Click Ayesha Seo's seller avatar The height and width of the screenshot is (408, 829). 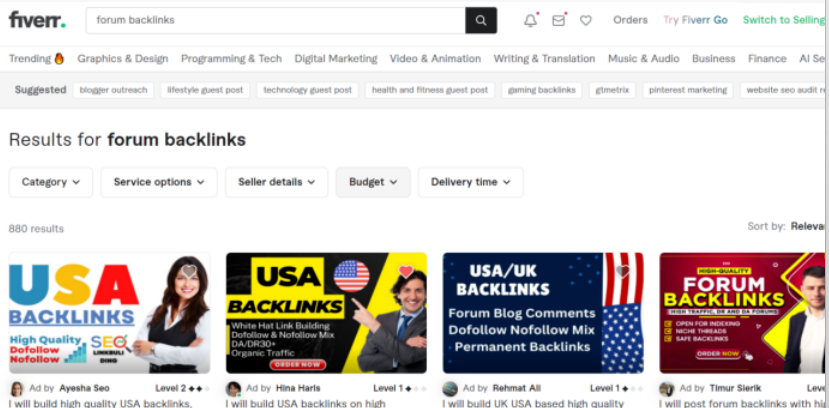[x=17, y=388]
